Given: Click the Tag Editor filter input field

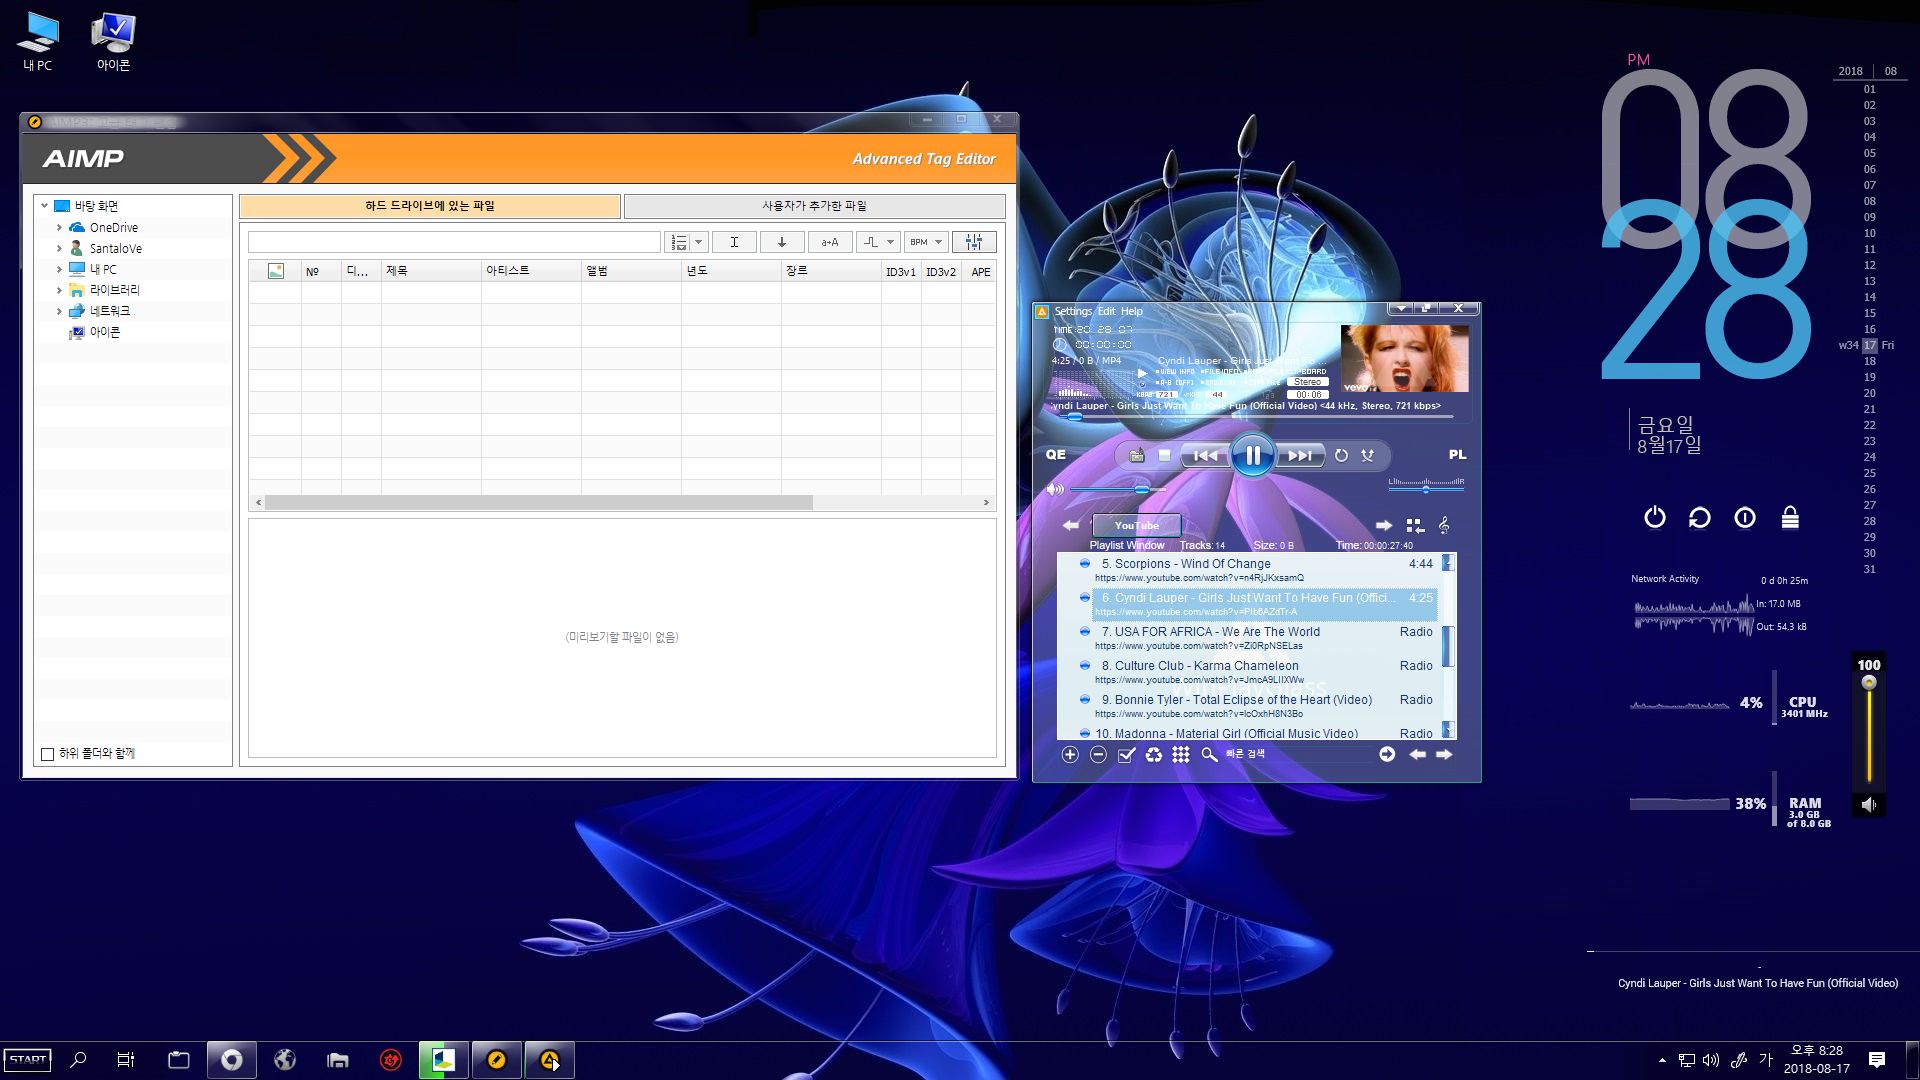Looking at the screenshot, I should point(454,242).
